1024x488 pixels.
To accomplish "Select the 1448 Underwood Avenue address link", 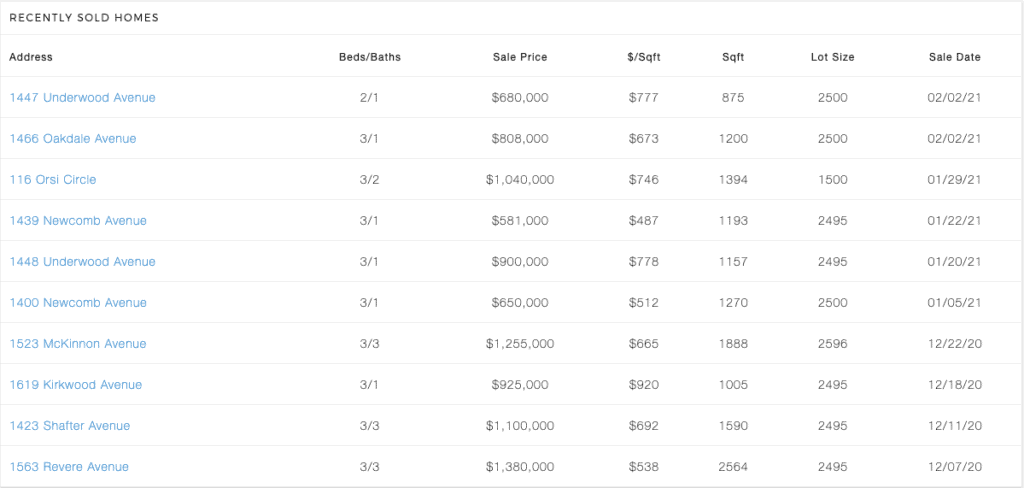I will 82,262.
